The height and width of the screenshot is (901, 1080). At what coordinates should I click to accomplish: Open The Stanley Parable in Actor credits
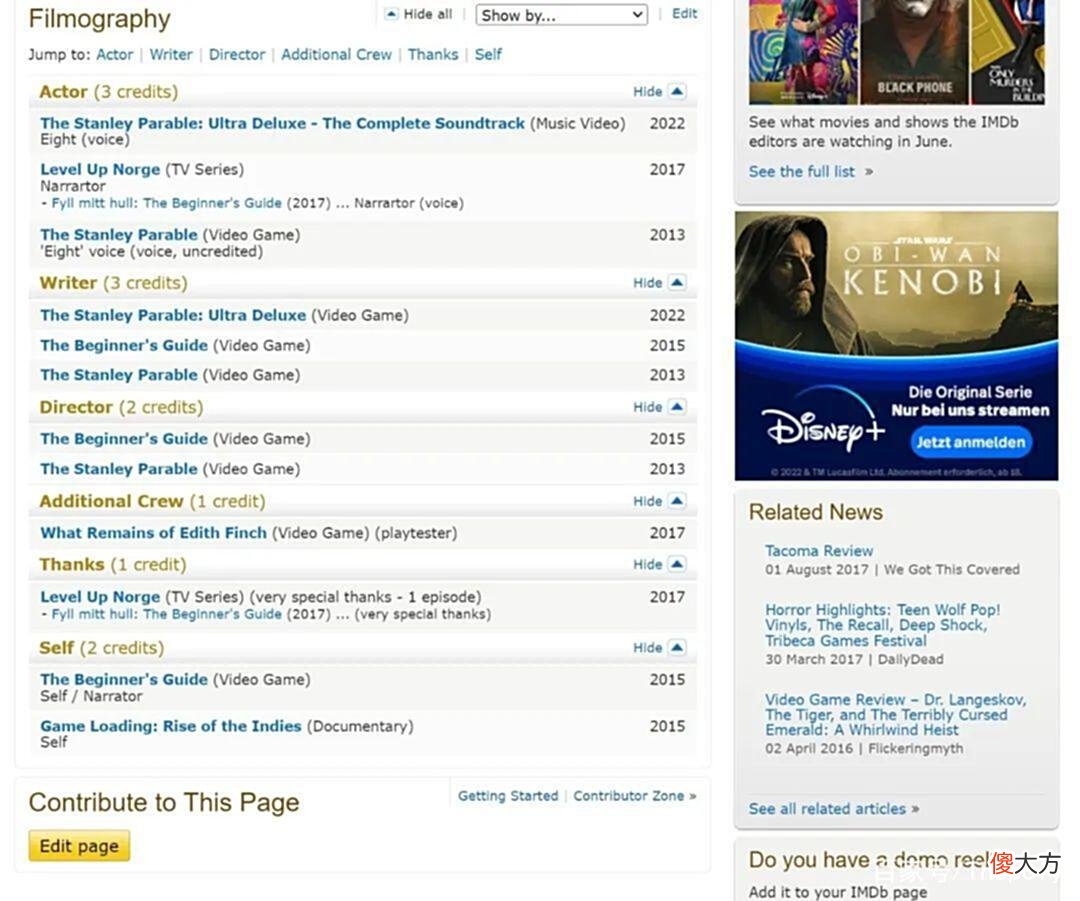tap(118, 235)
